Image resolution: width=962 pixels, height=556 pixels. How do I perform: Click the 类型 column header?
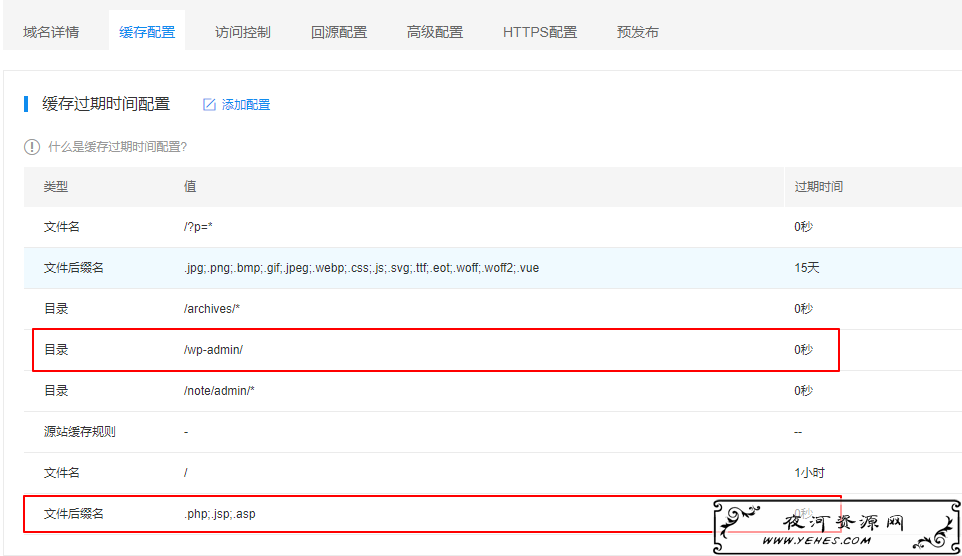56,187
